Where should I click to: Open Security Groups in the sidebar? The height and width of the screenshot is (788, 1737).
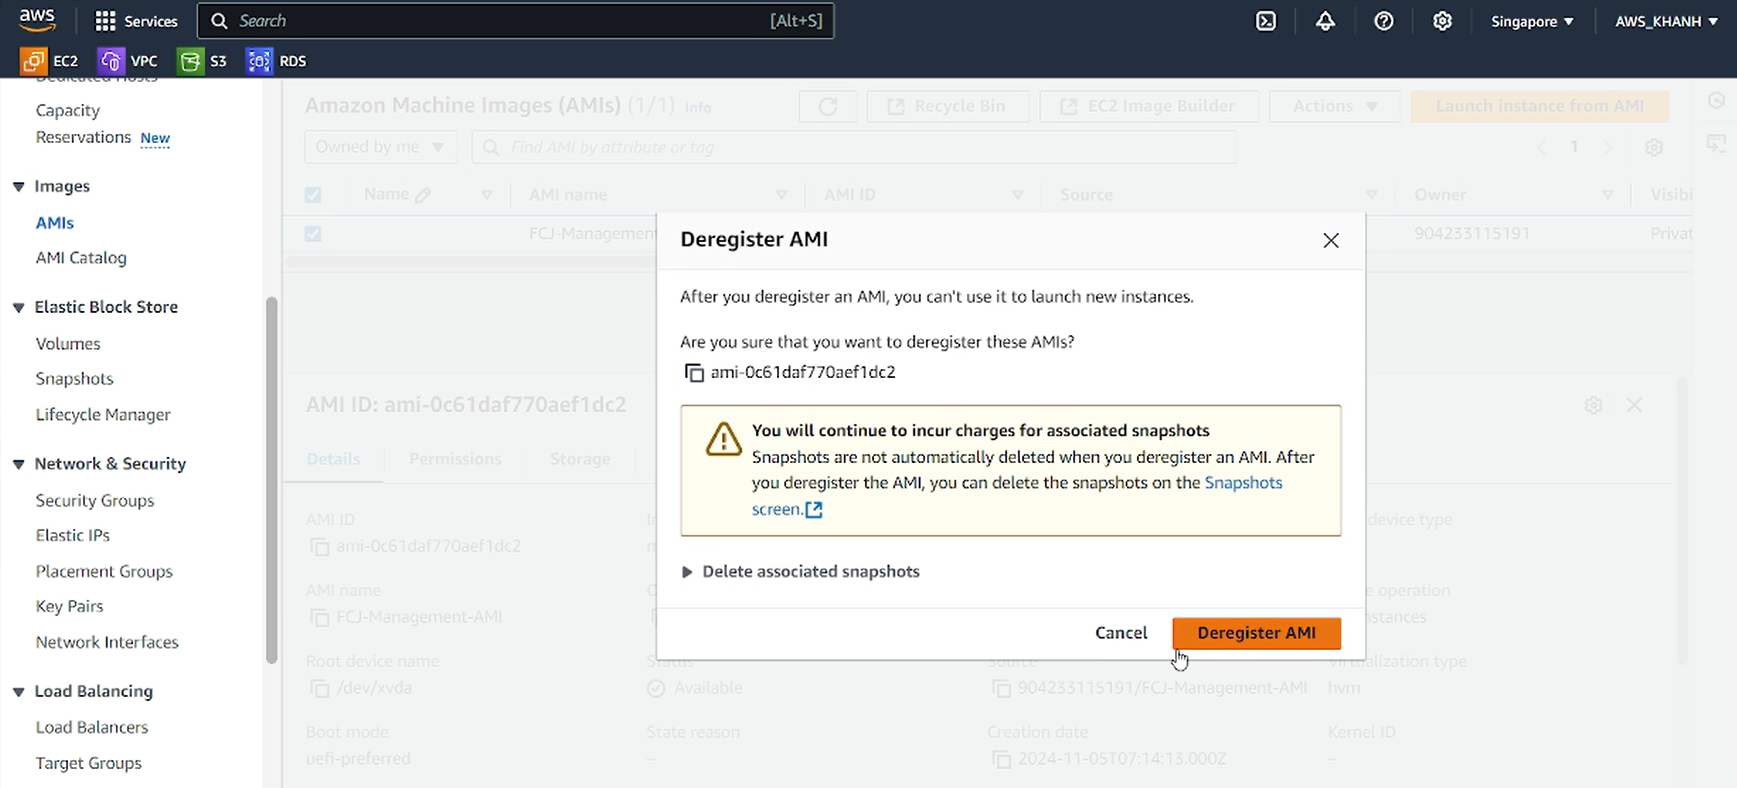(x=95, y=501)
